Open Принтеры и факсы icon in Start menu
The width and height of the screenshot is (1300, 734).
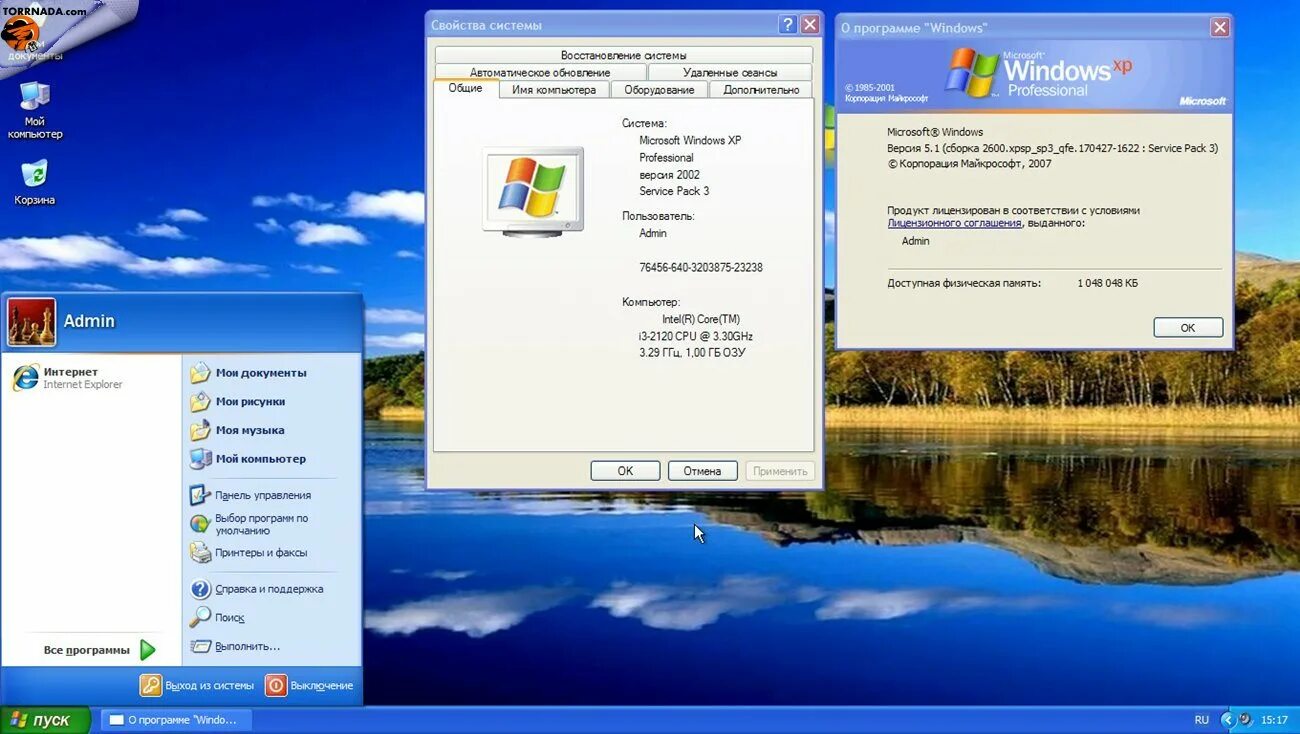point(200,553)
